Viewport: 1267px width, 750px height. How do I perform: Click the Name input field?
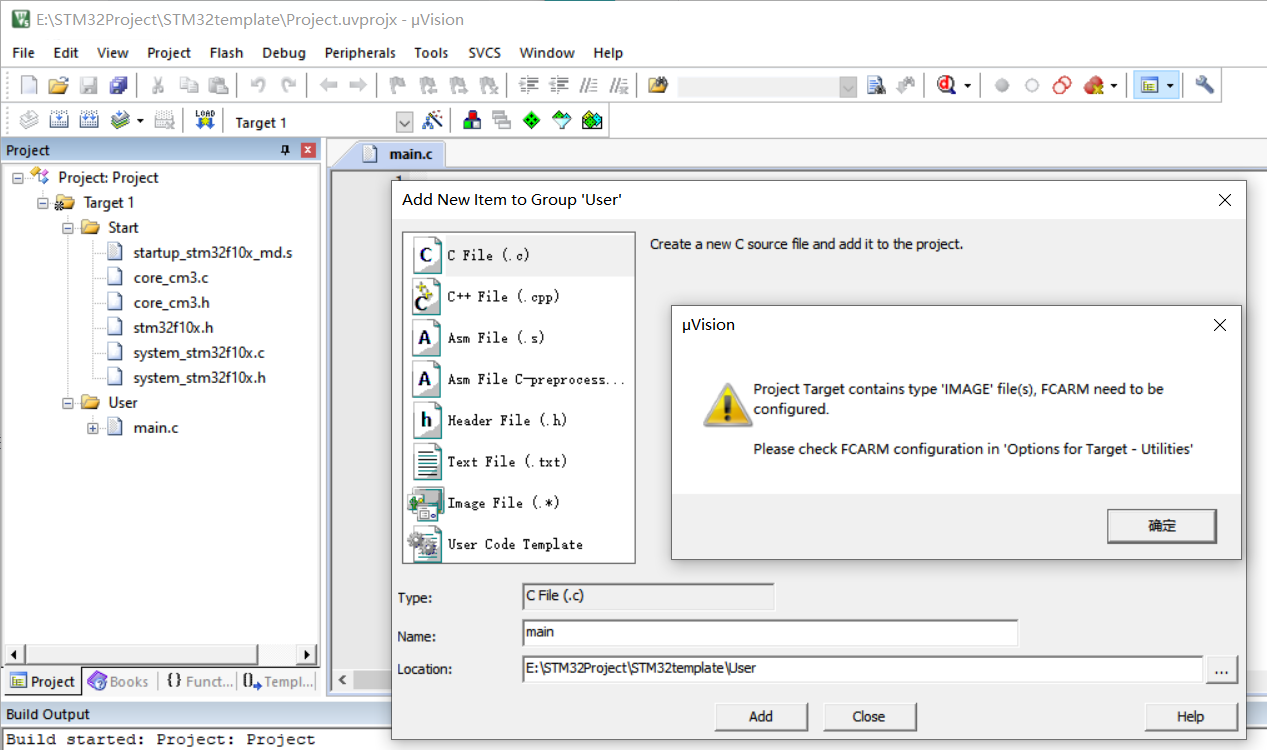(770, 633)
